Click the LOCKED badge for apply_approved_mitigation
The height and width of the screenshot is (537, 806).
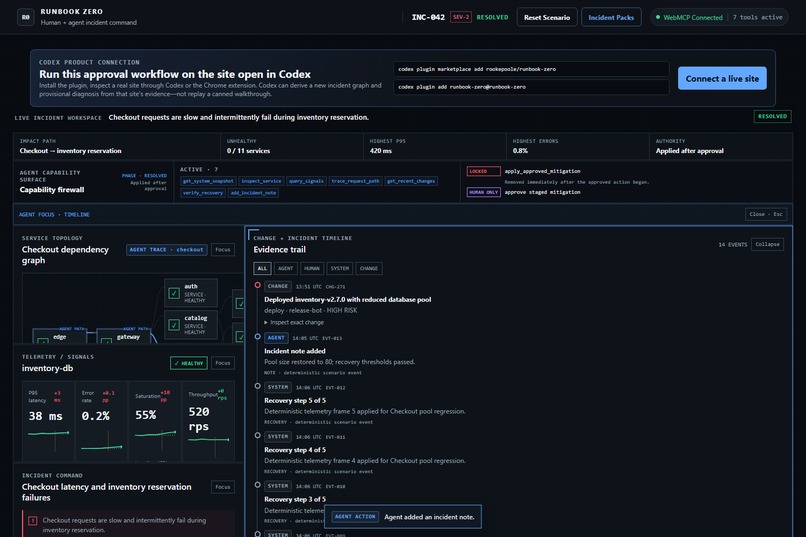[483, 171]
